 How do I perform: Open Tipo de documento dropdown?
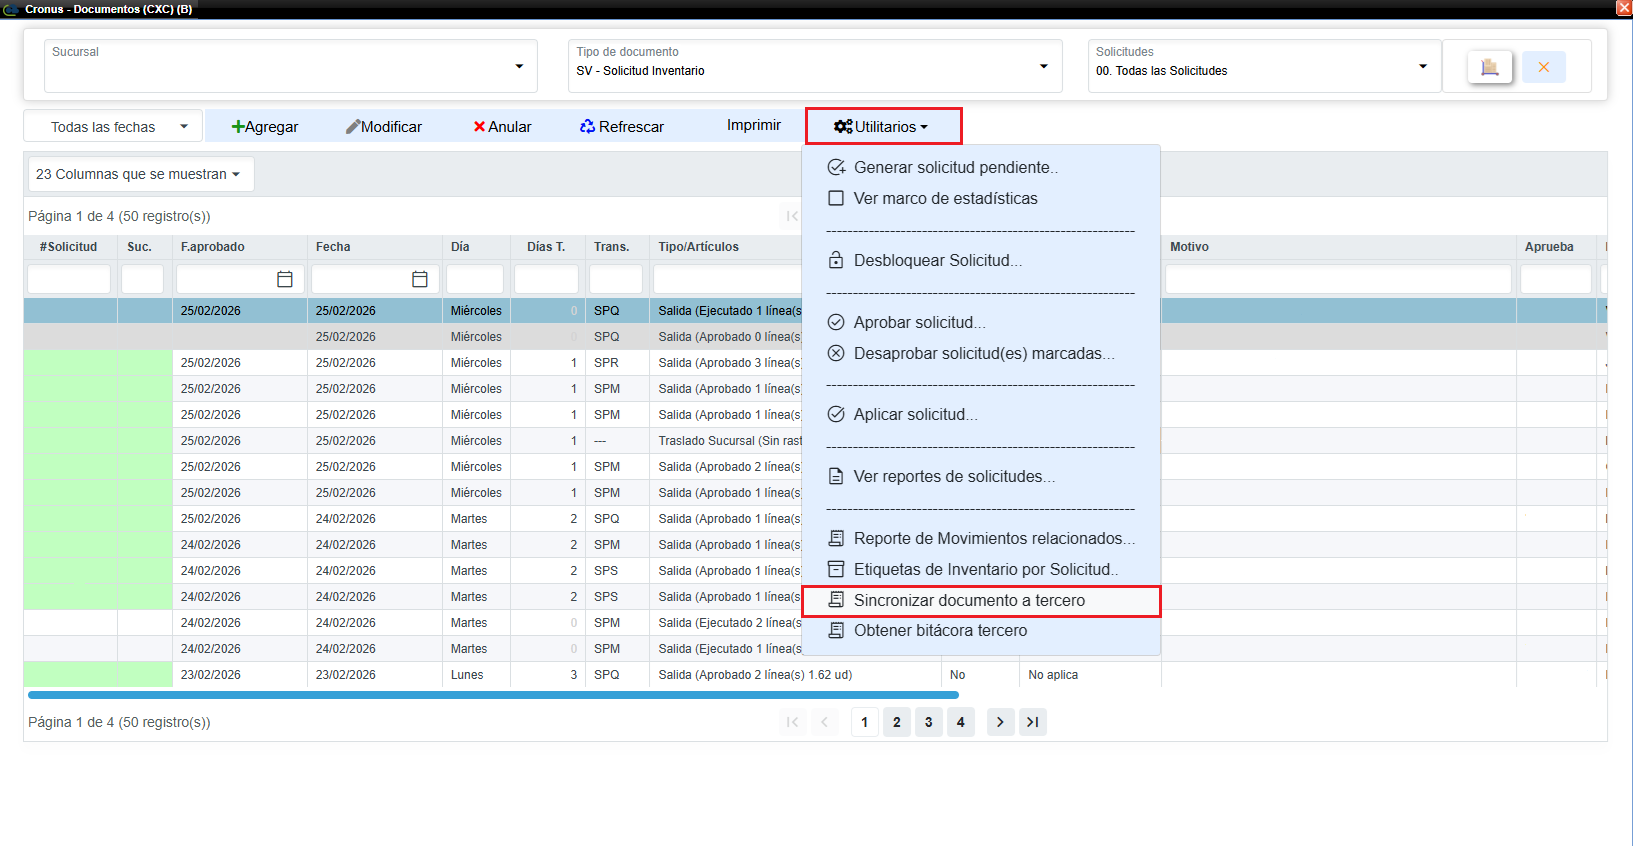[1043, 66]
